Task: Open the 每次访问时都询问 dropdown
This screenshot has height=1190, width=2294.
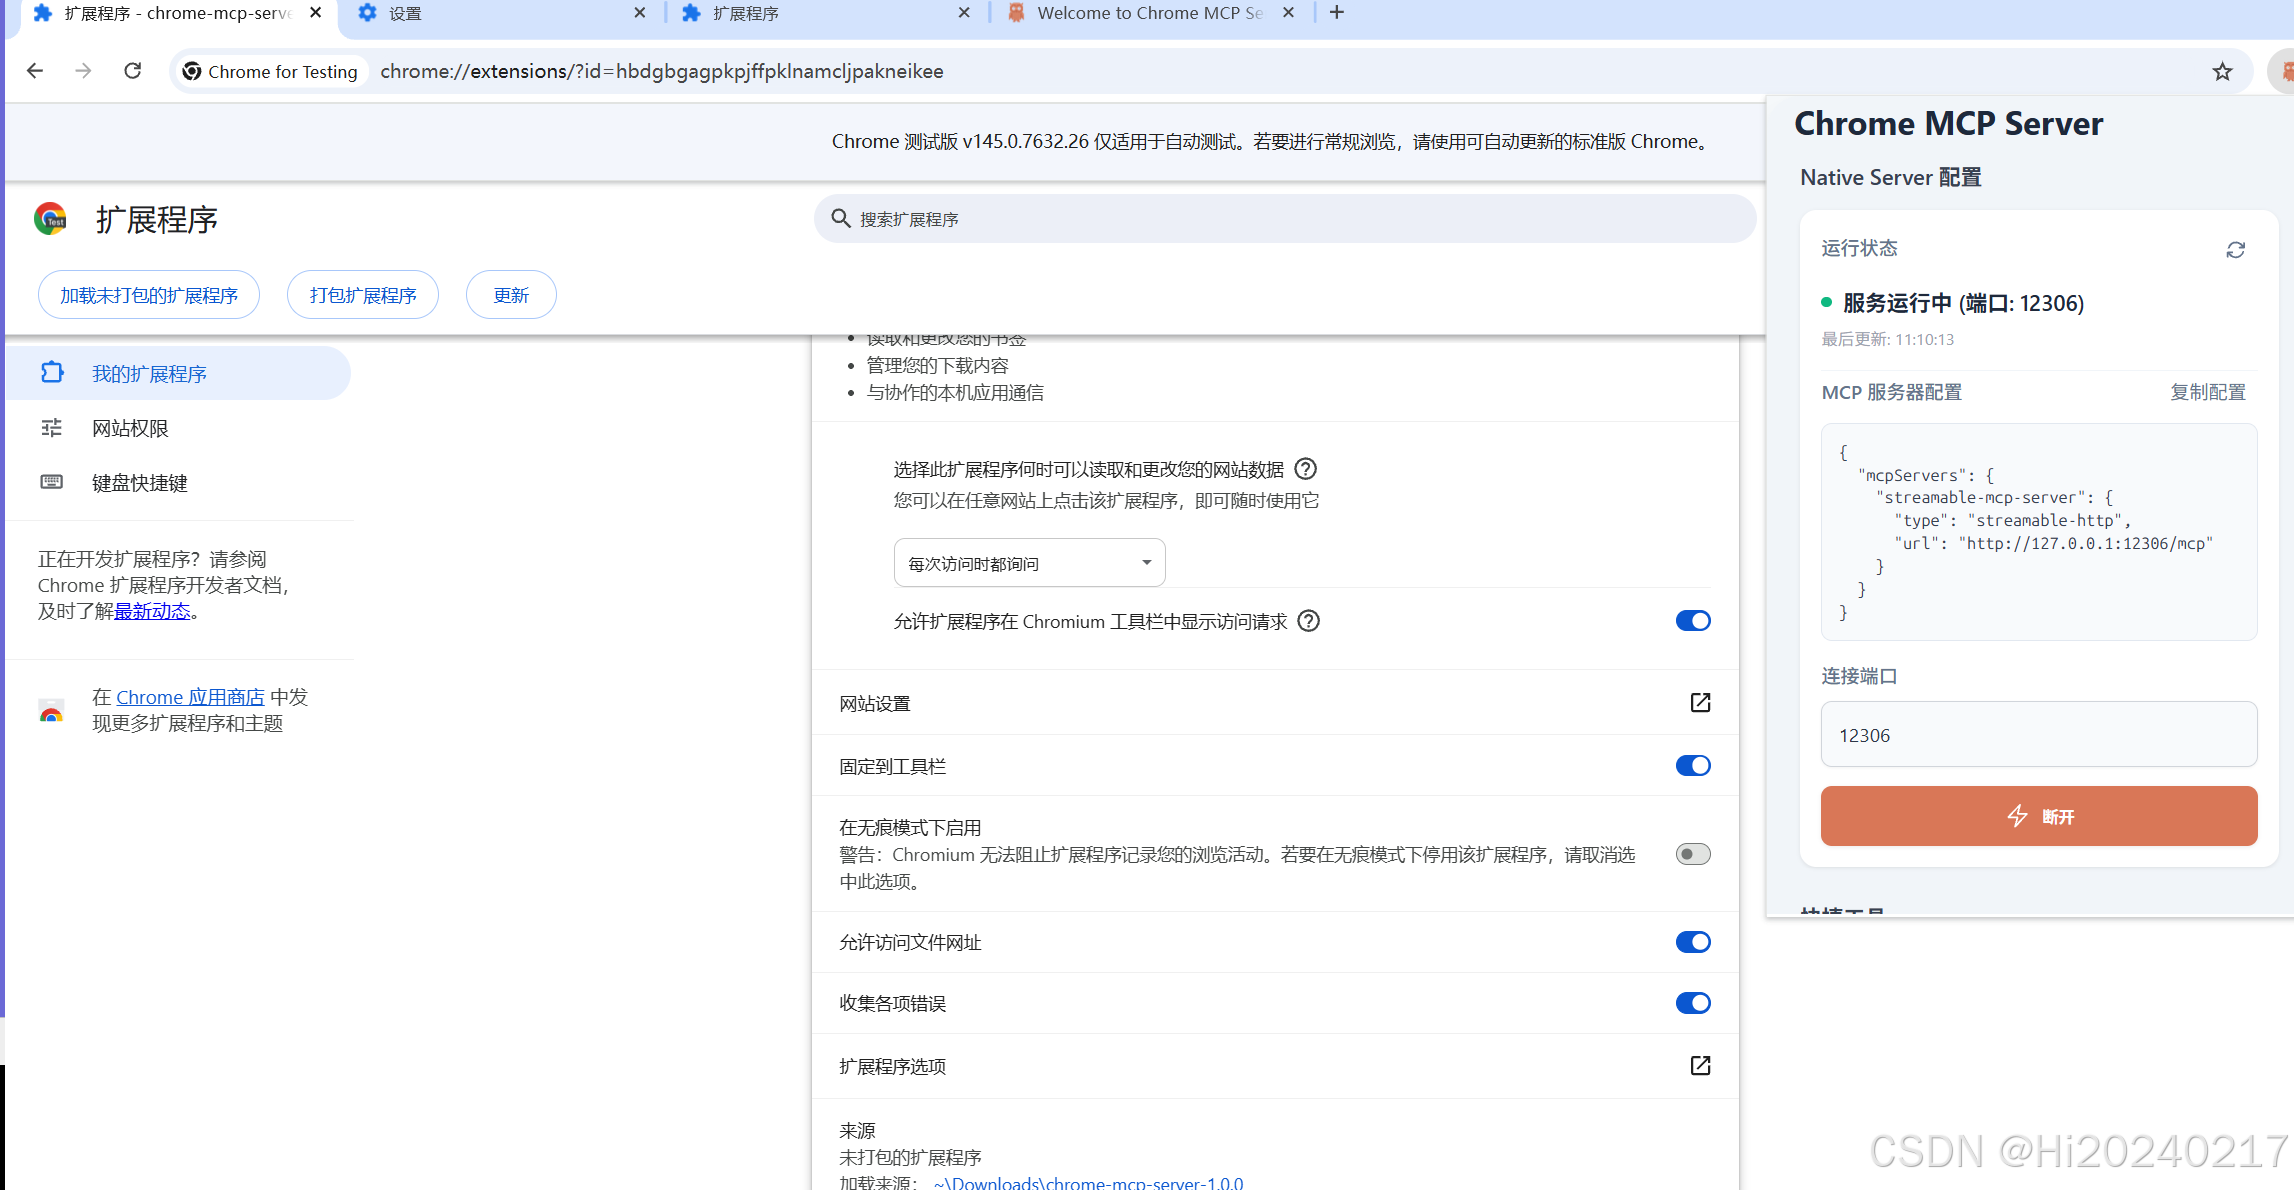Action: 1028,562
